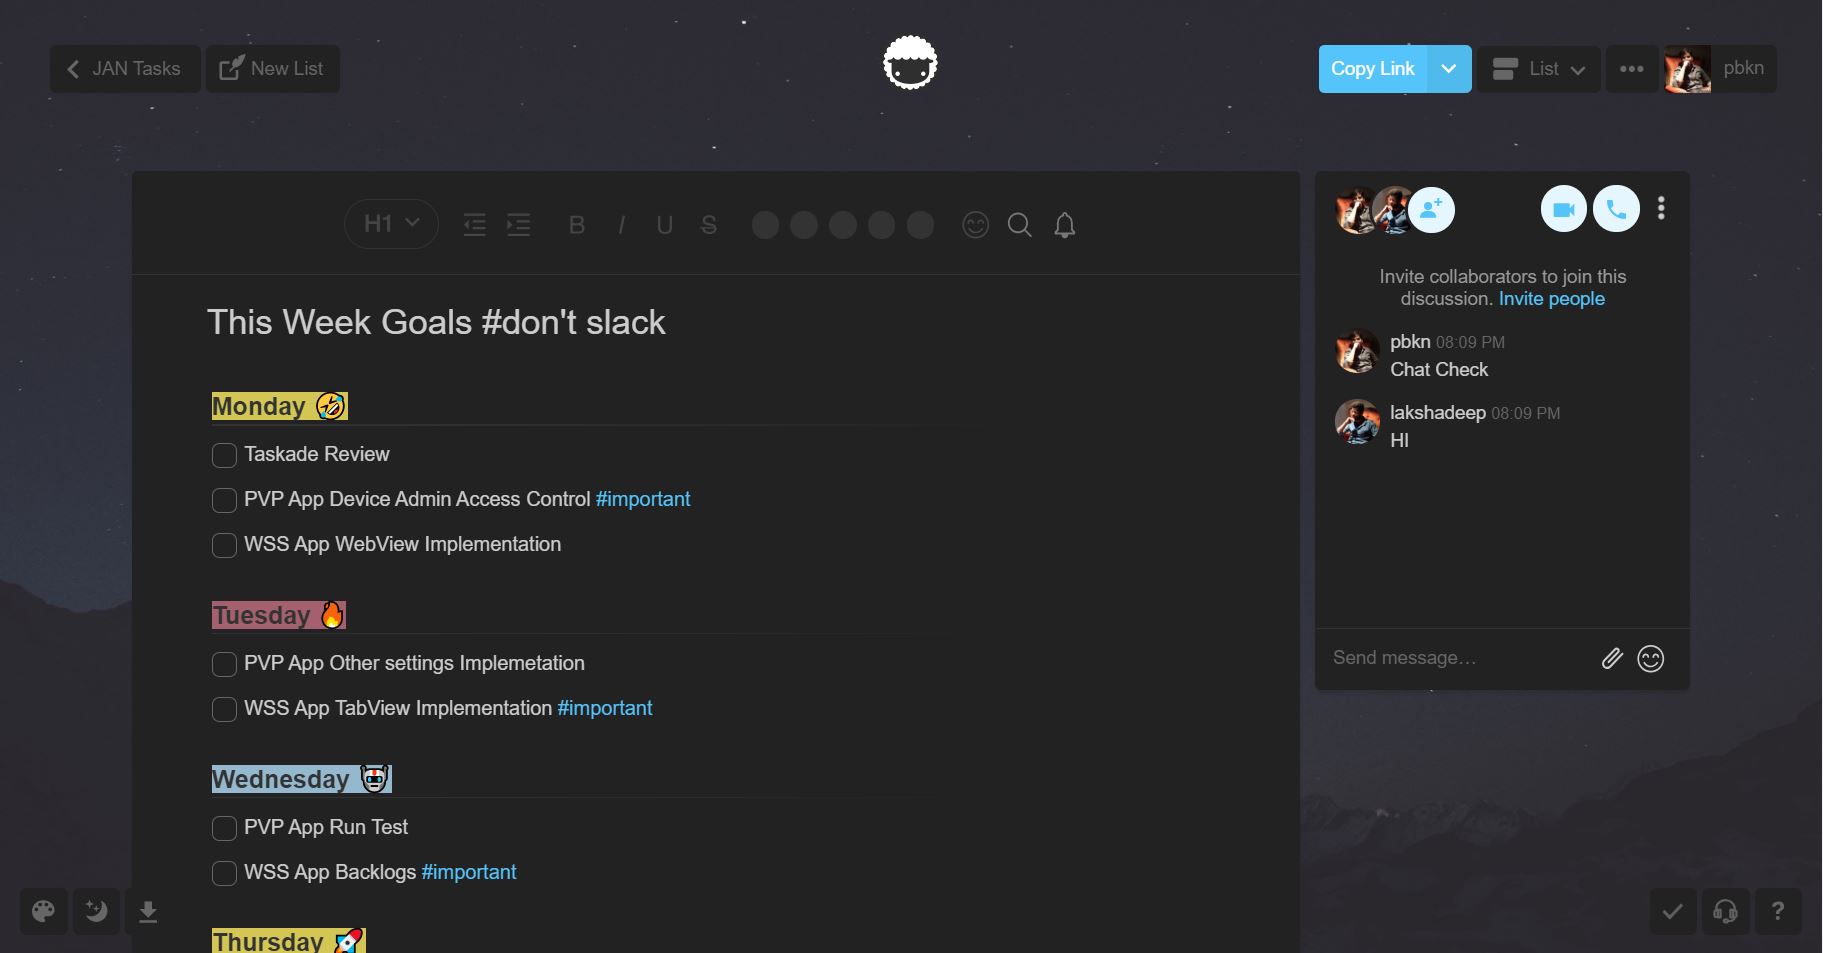Screen dimensions: 1823x953
Task: Click the New List button
Action: [x=272, y=69]
